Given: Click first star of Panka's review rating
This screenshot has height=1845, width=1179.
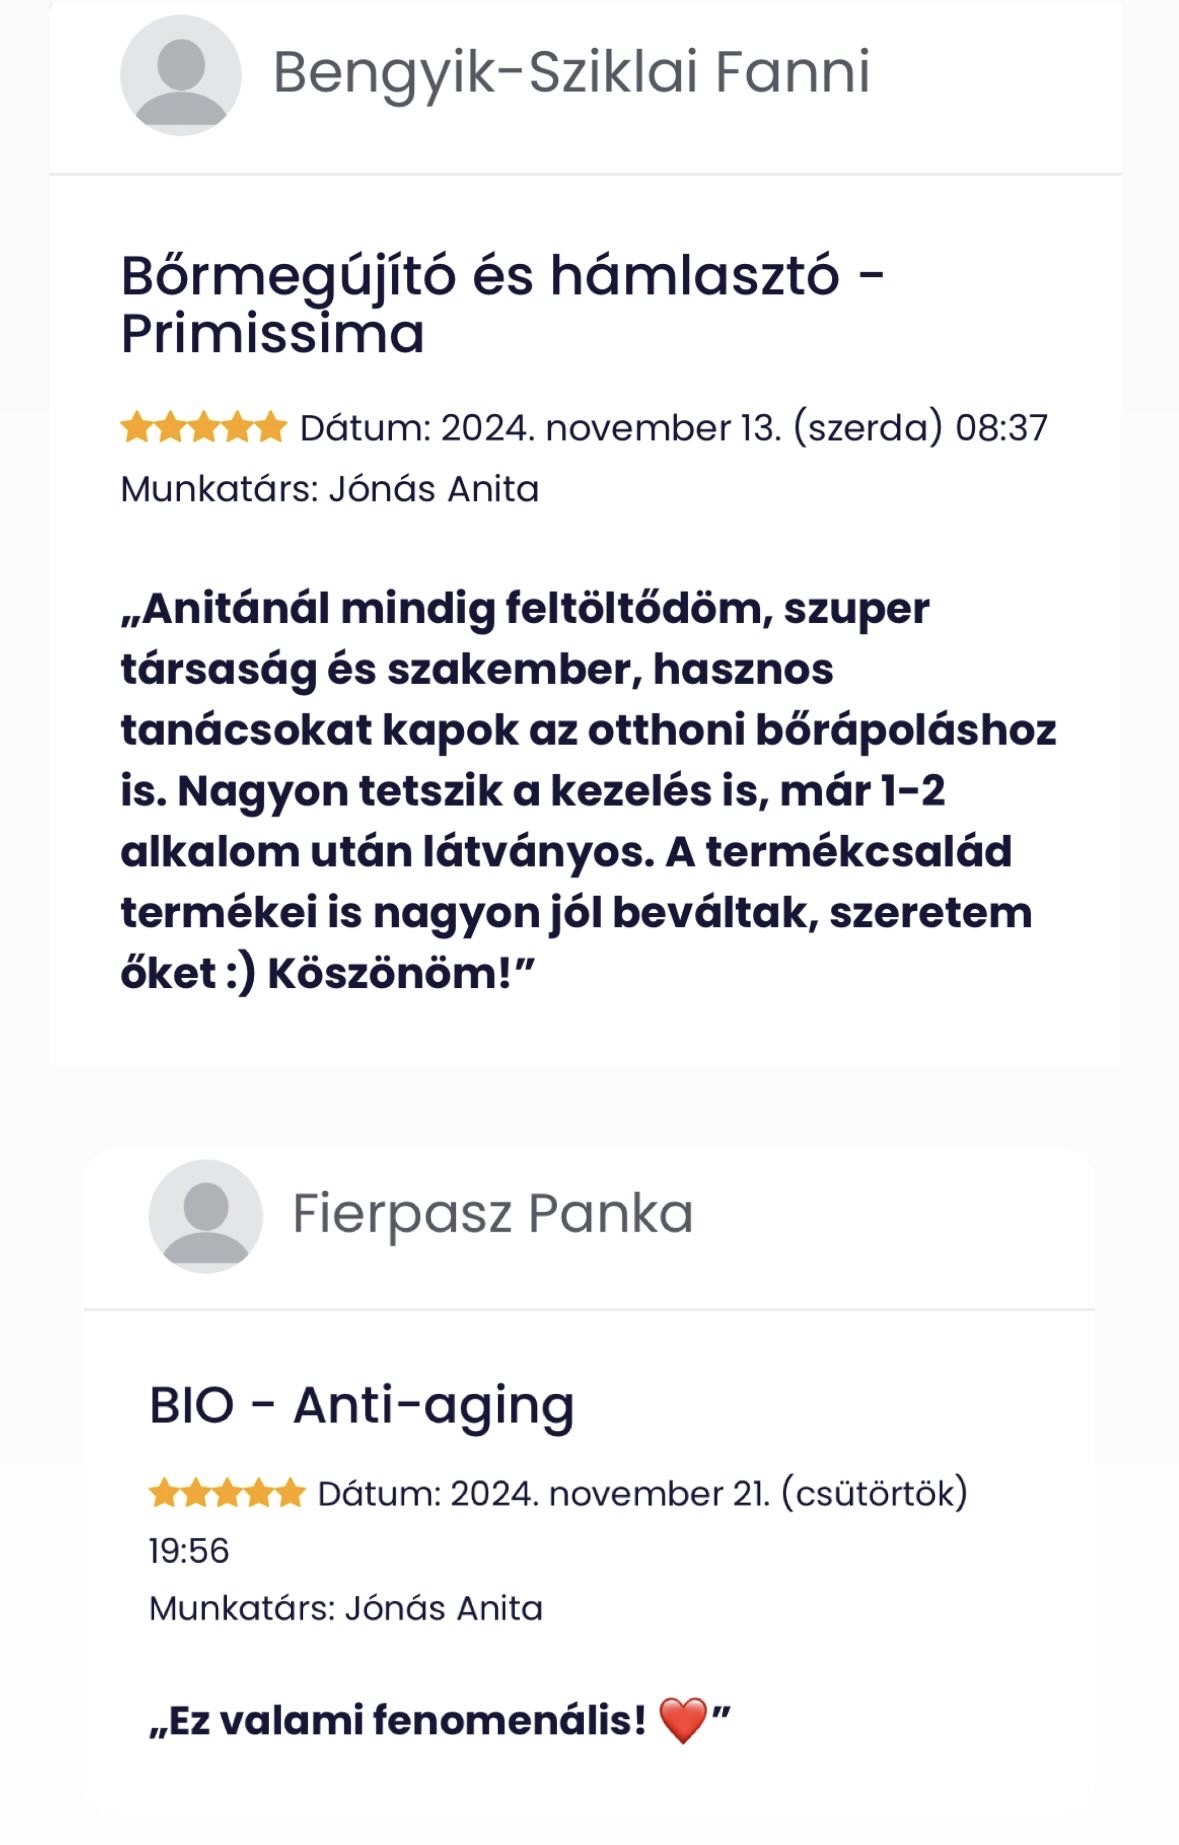Looking at the screenshot, I should click(x=163, y=1494).
